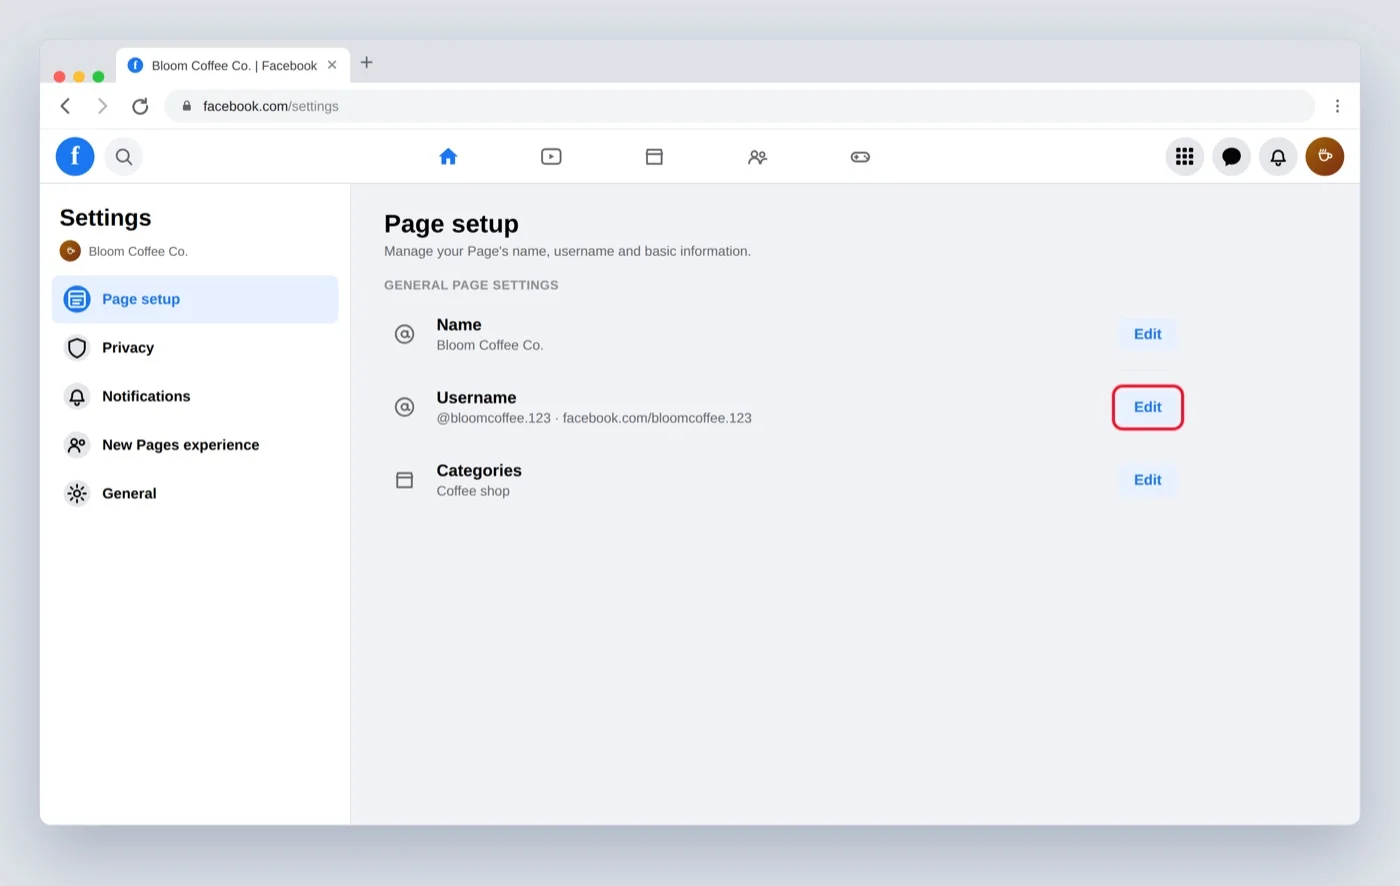Edit the page Name
This screenshot has width=1400, height=886.
(1147, 334)
